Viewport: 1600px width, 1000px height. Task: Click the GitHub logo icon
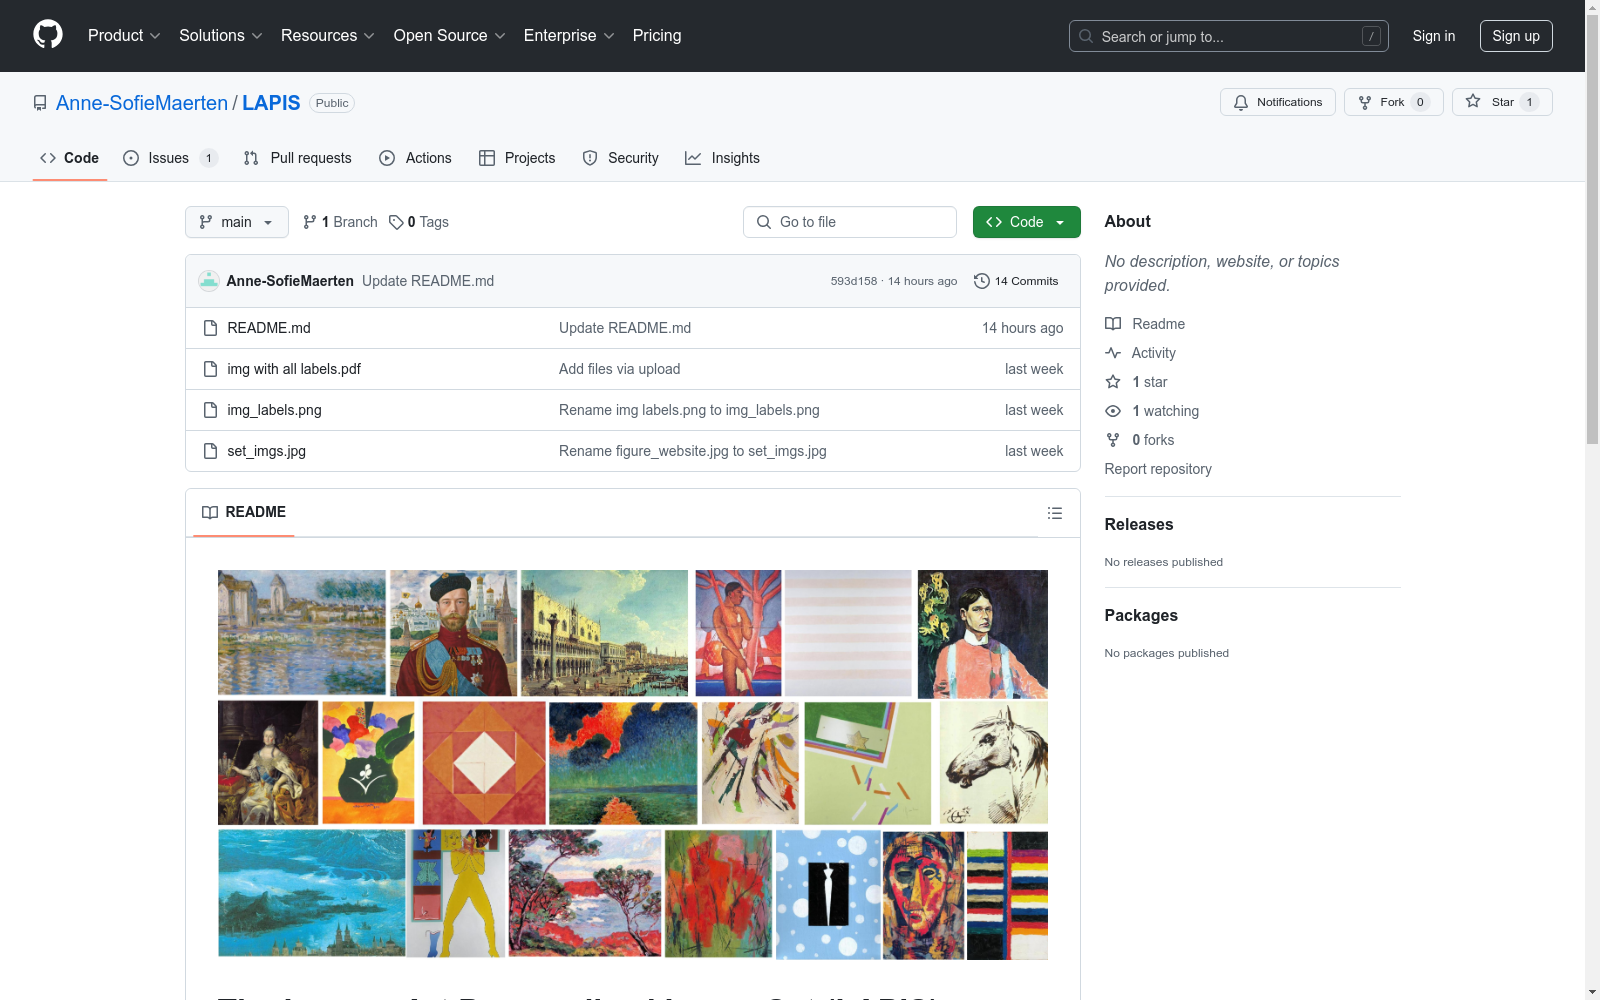(48, 35)
